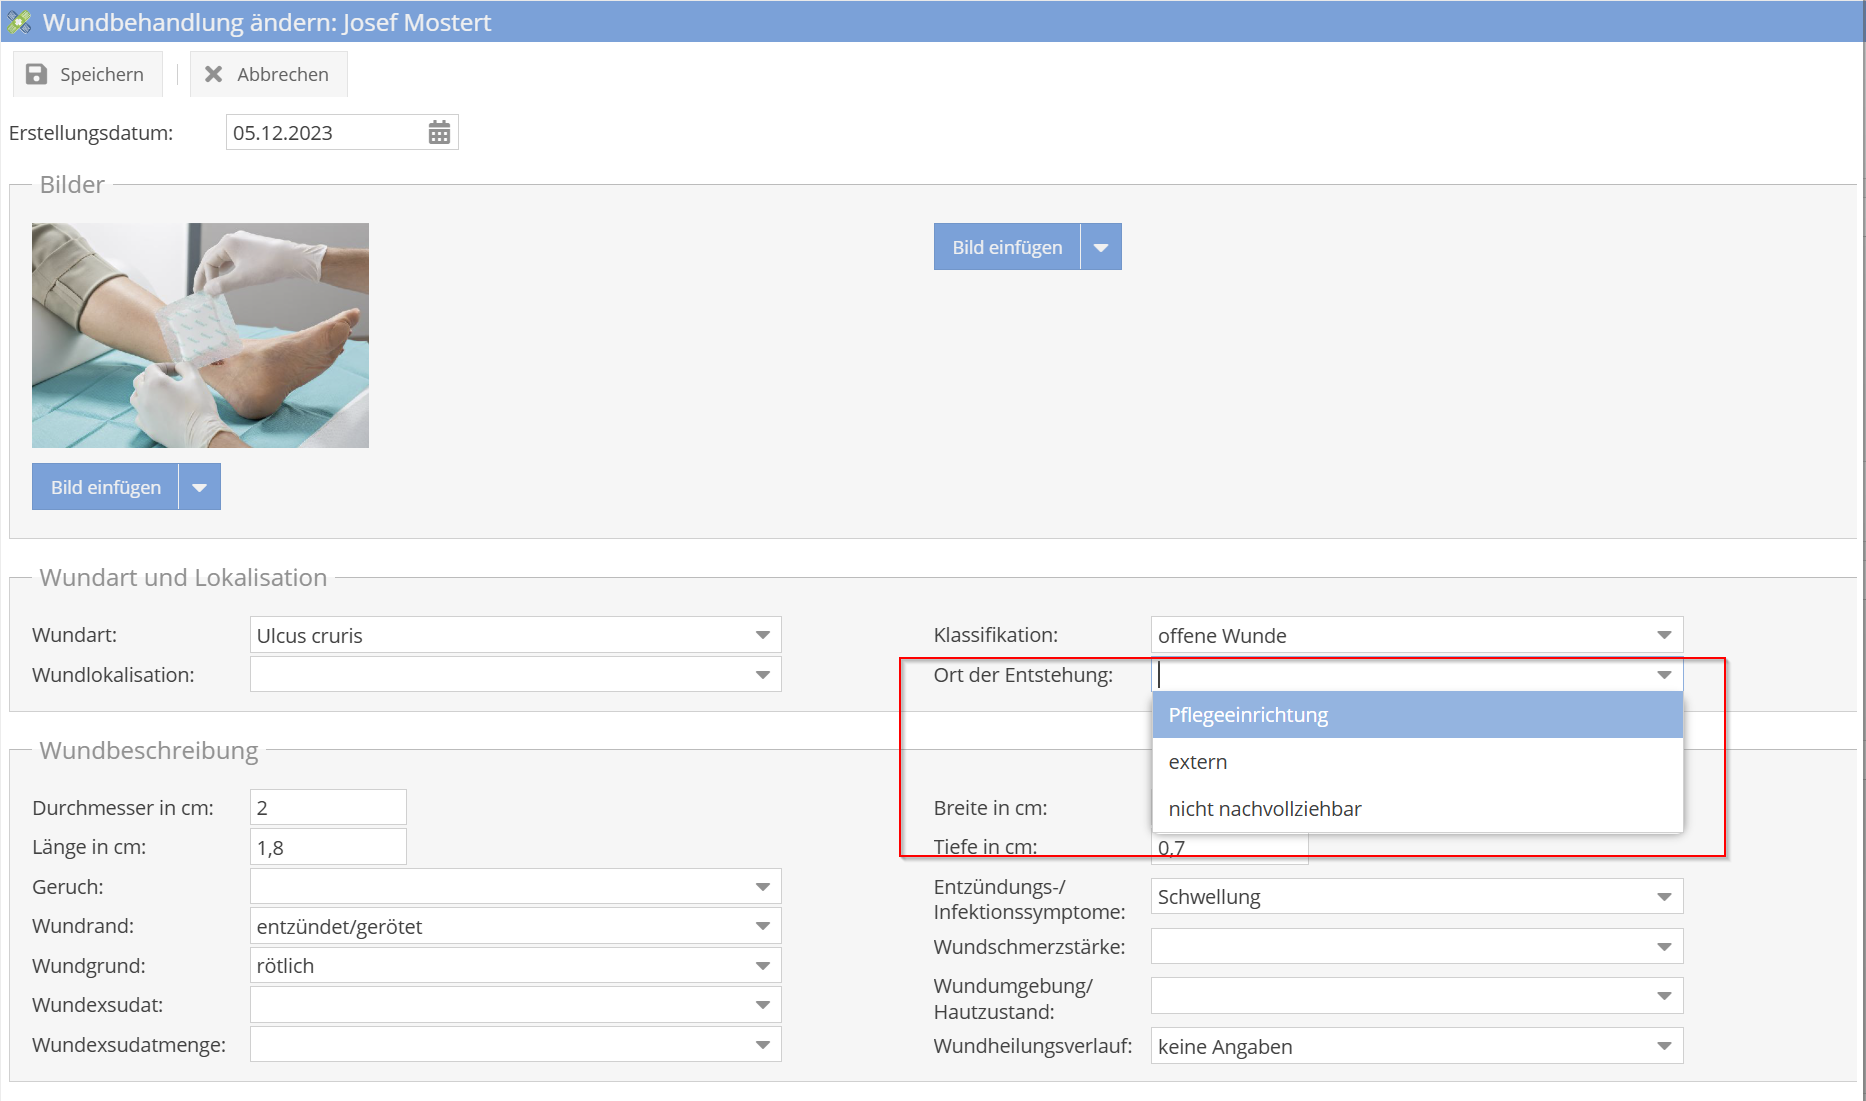1866x1101 pixels.
Task: Open arrow beside right Bild einfügen button
Action: coord(1101,247)
